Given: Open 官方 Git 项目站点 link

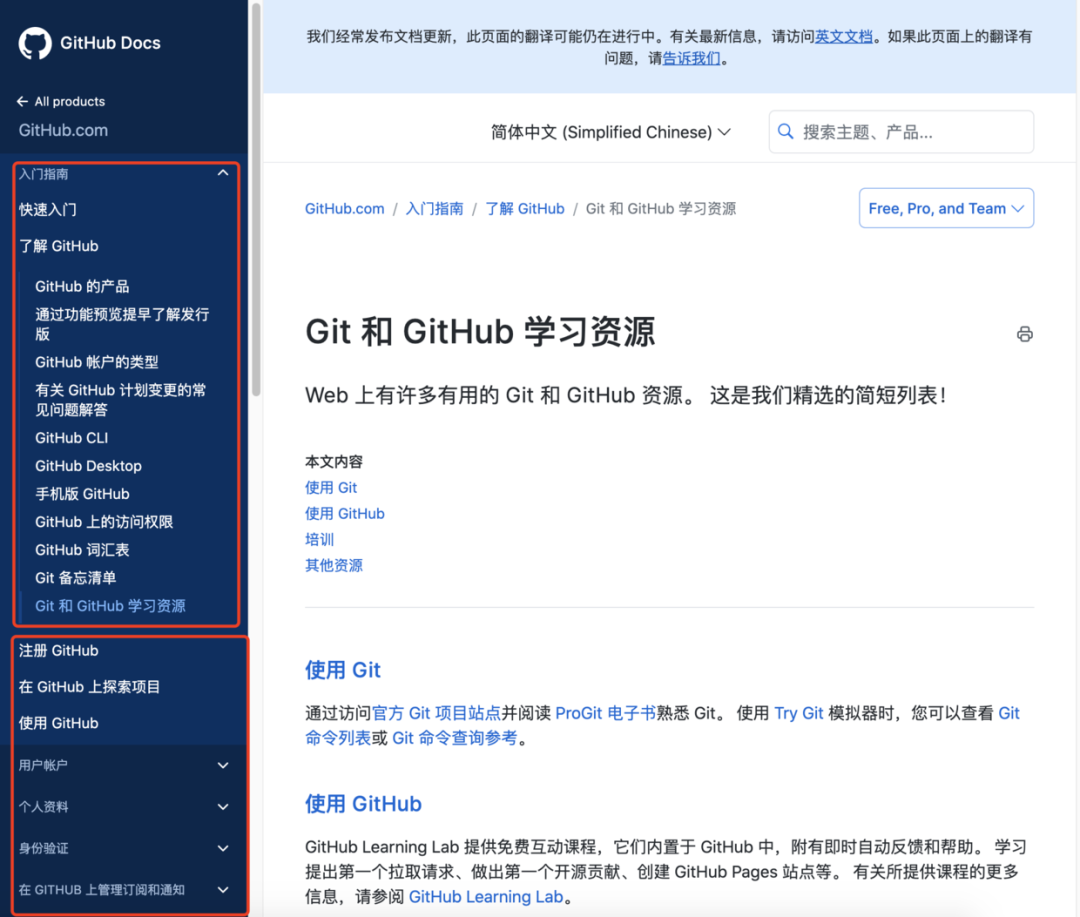Looking at the screenshot, I should (436, 713).
